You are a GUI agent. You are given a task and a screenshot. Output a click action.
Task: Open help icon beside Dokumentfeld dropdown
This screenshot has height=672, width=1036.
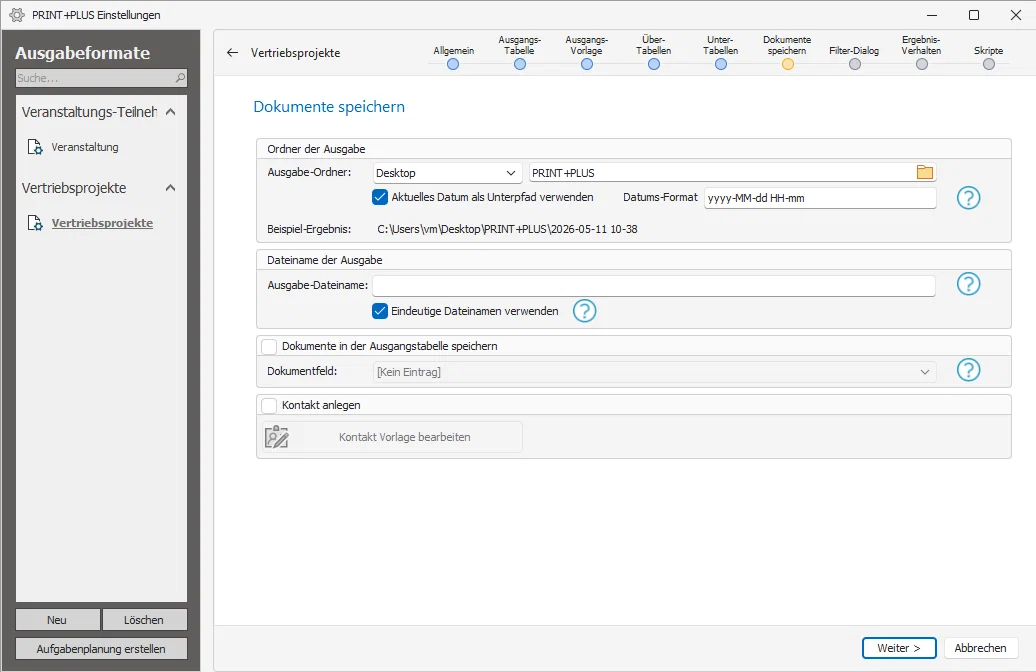[968, 370]
